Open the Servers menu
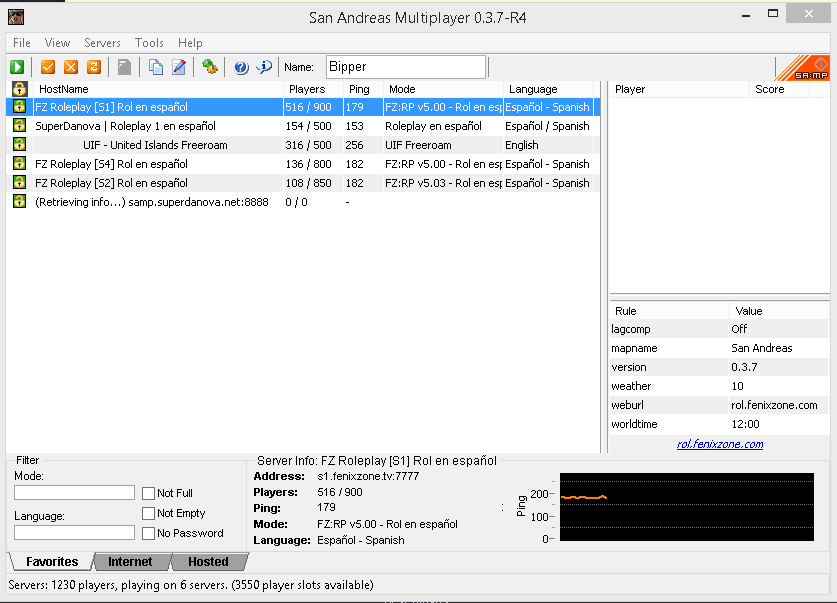 (x=102, y=43)
